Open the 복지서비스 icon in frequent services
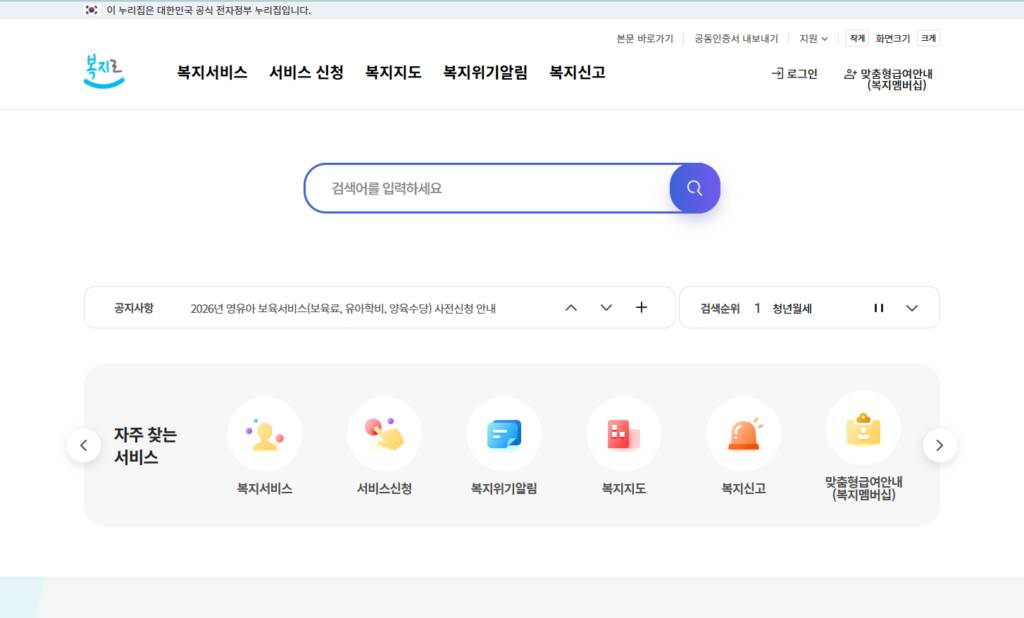This screenshot has width=1024, height=618. pyautogui.click(x=264, y=435)
